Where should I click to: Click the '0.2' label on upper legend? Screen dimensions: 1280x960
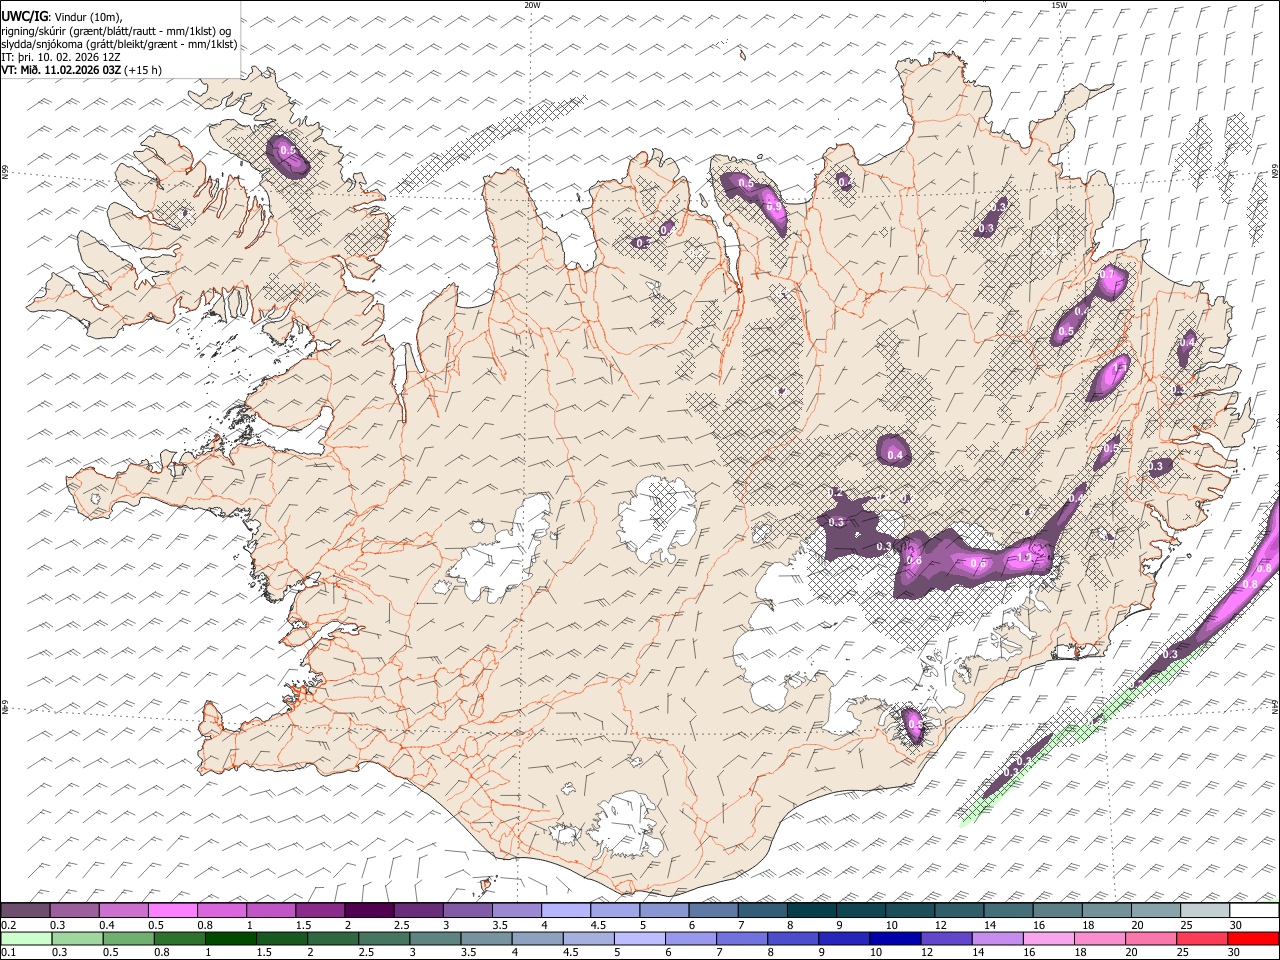[x=7, y=925]
